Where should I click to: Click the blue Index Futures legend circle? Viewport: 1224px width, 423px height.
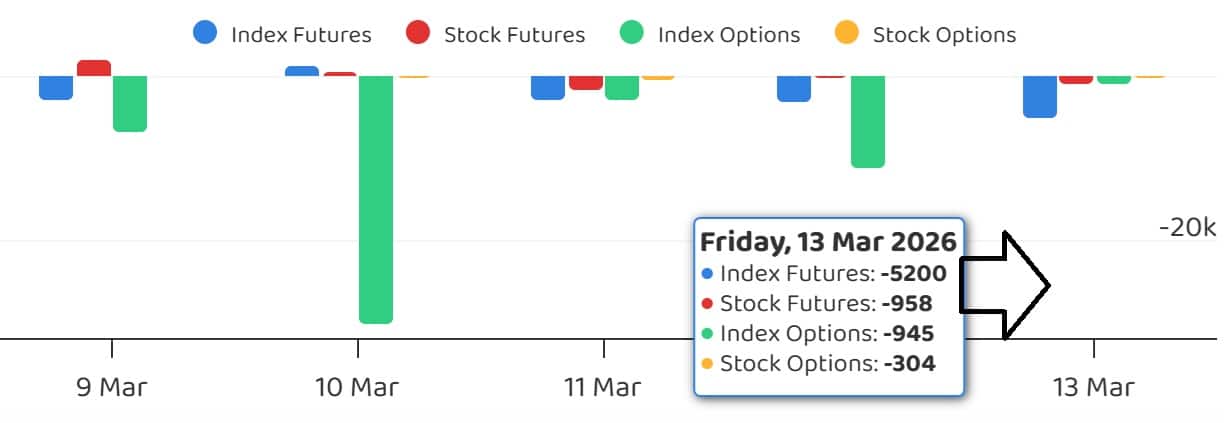(x=205, y=33)
